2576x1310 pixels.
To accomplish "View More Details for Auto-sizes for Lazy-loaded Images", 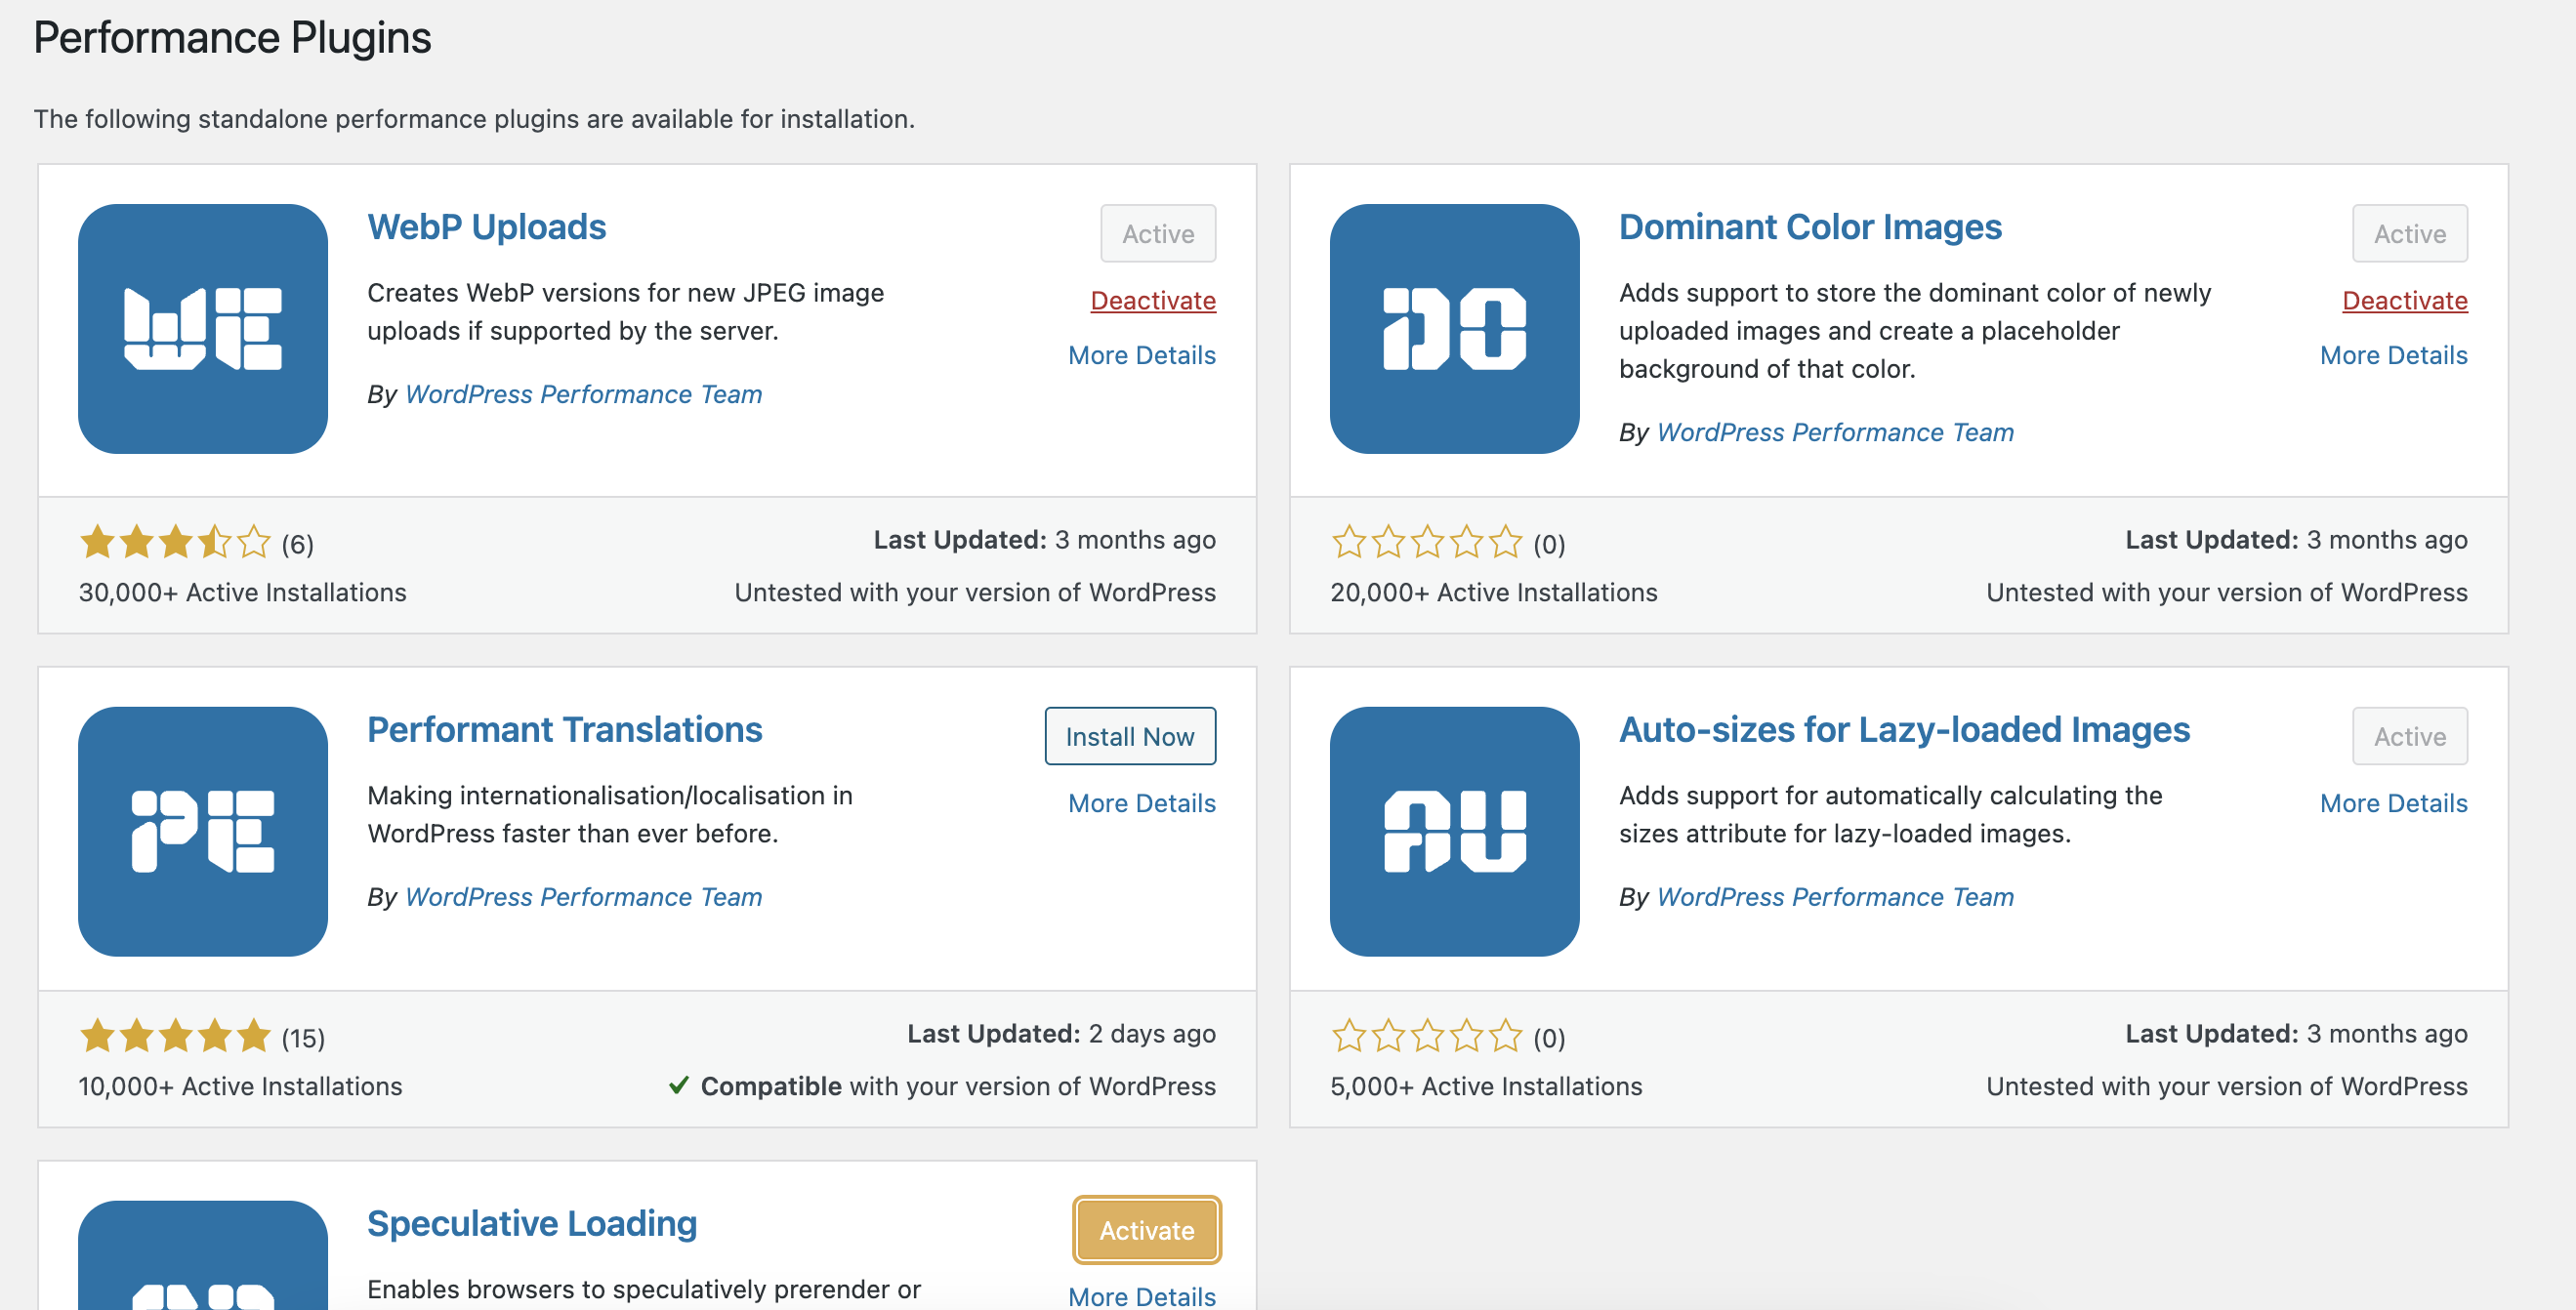I will [2393, 804].
